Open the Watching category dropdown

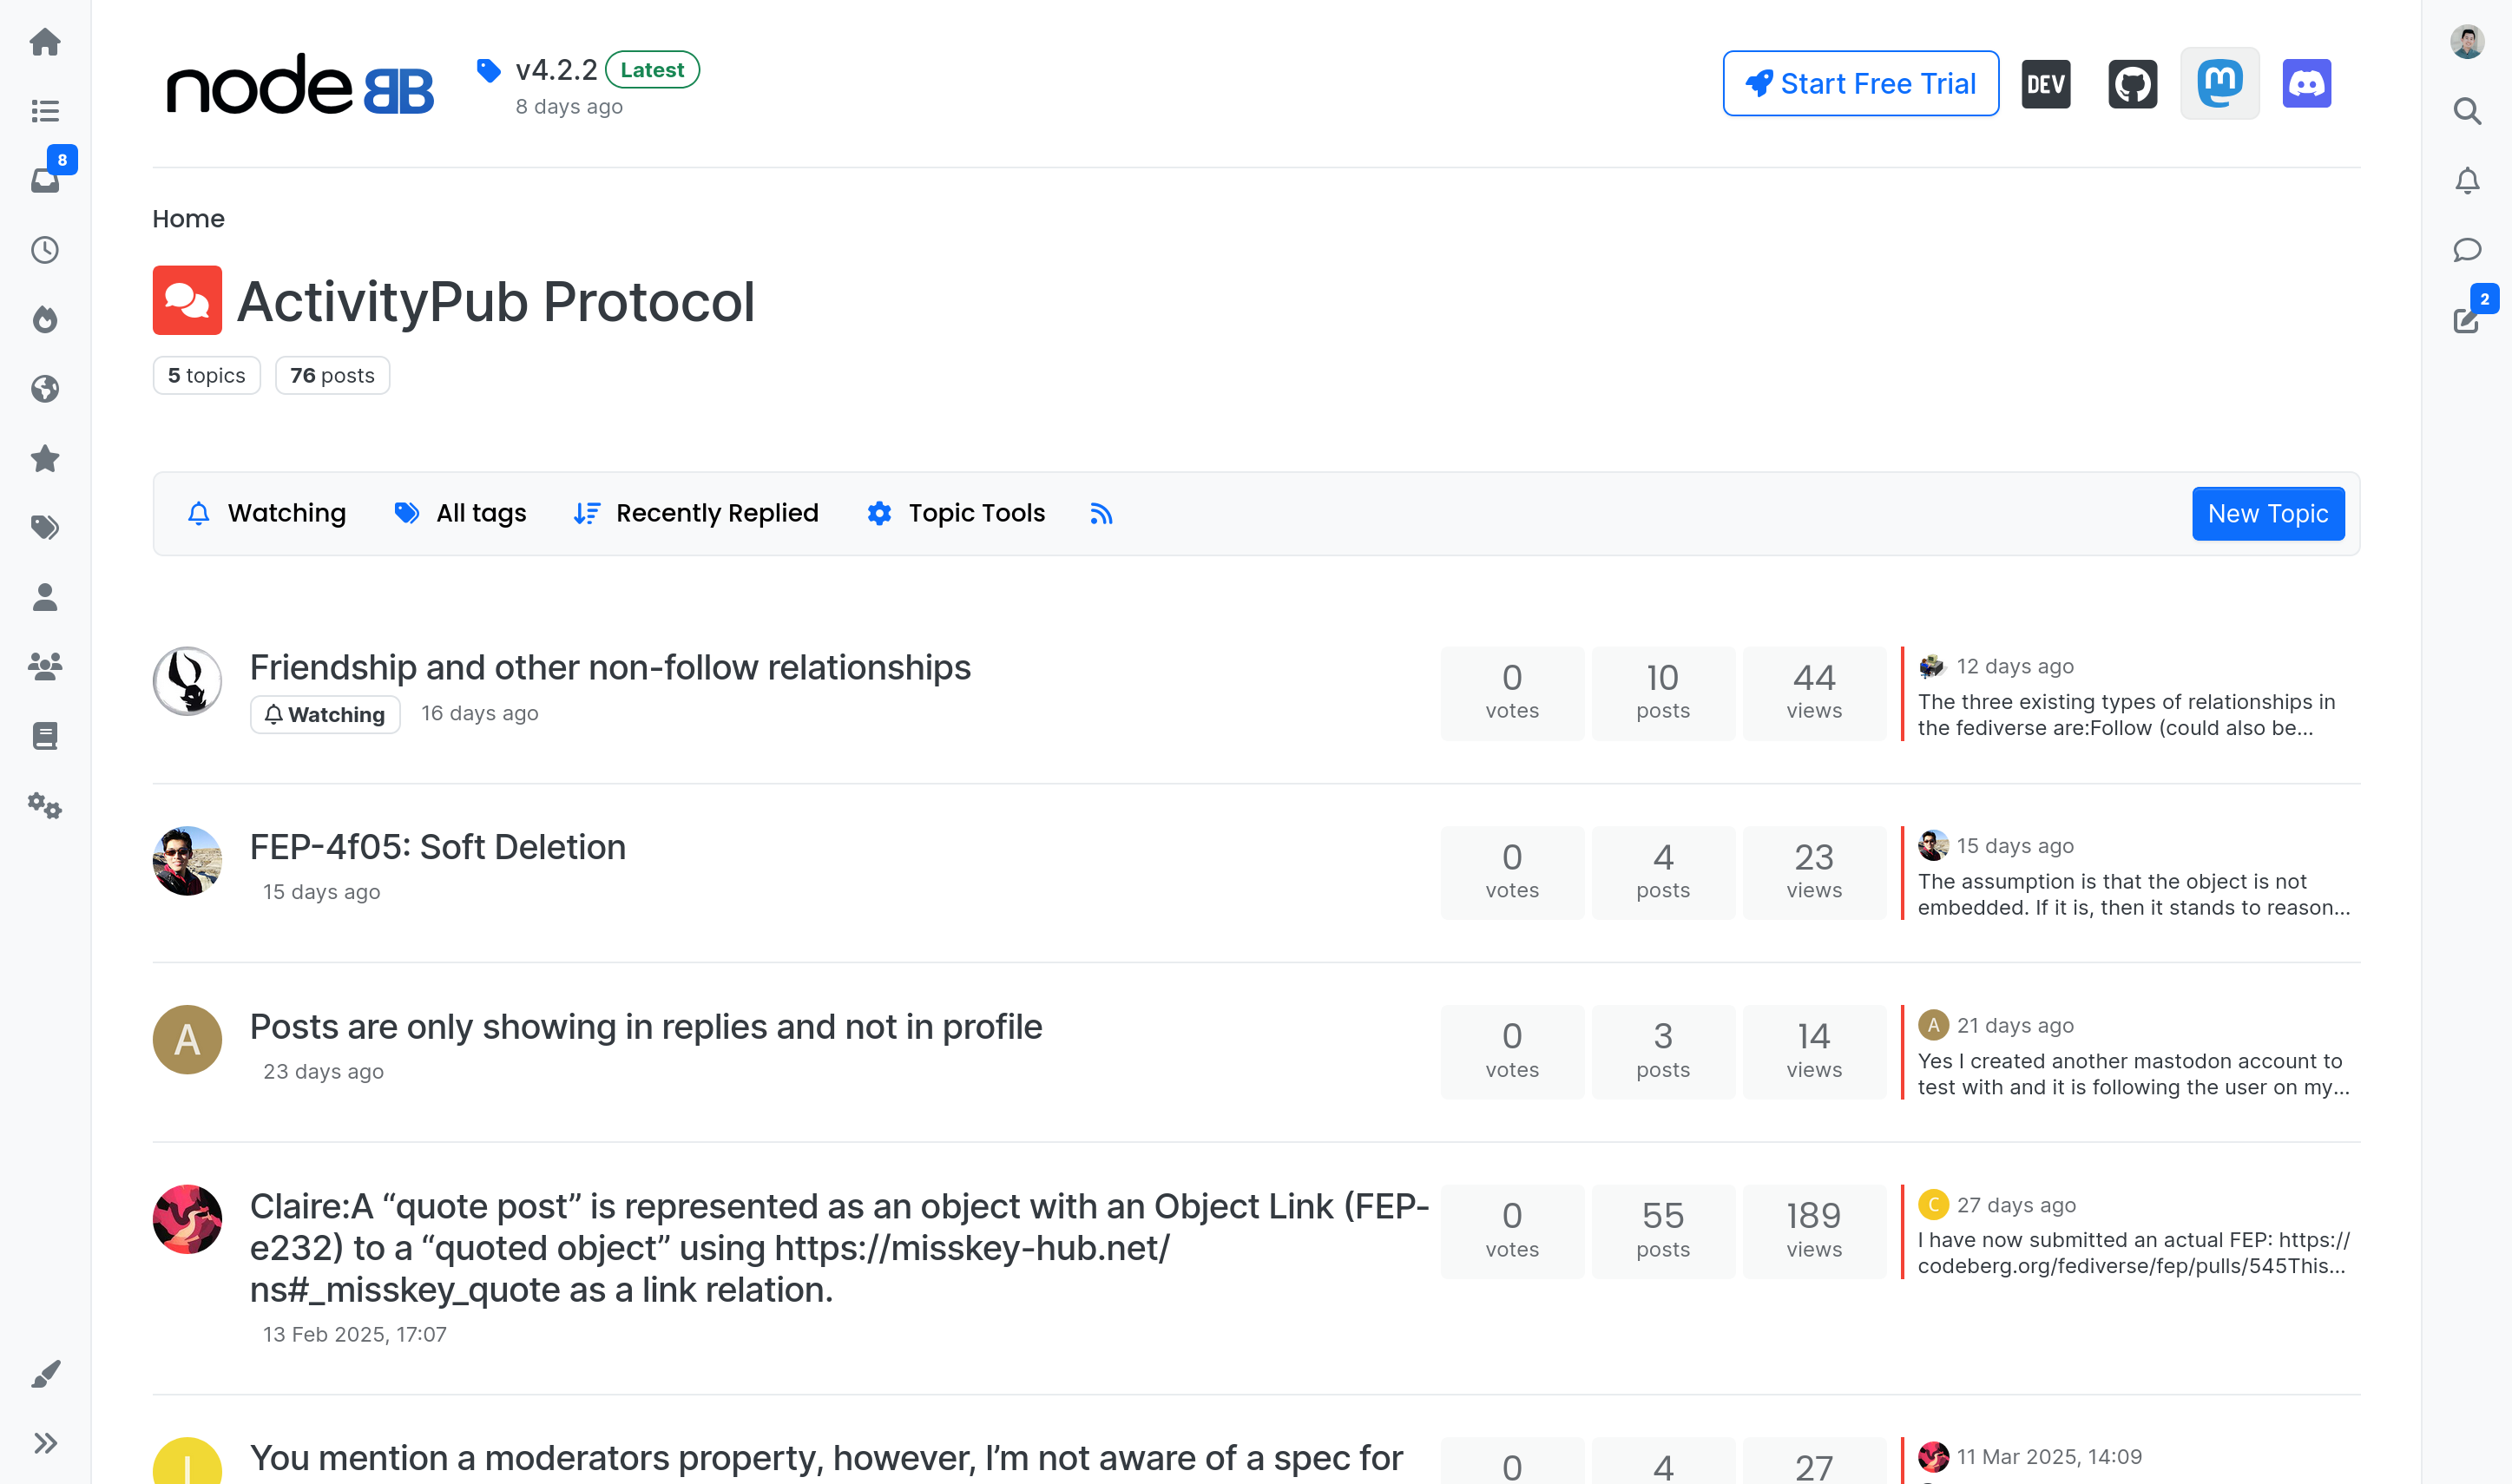[x=267, y=514]
